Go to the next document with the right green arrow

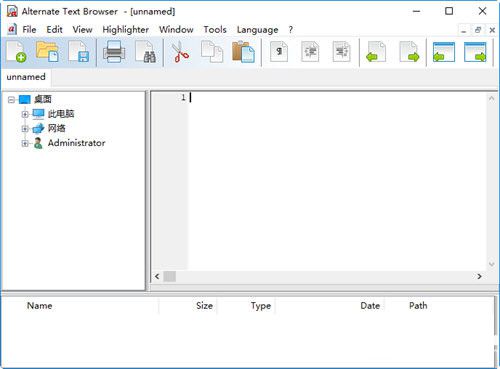[409, 52]
